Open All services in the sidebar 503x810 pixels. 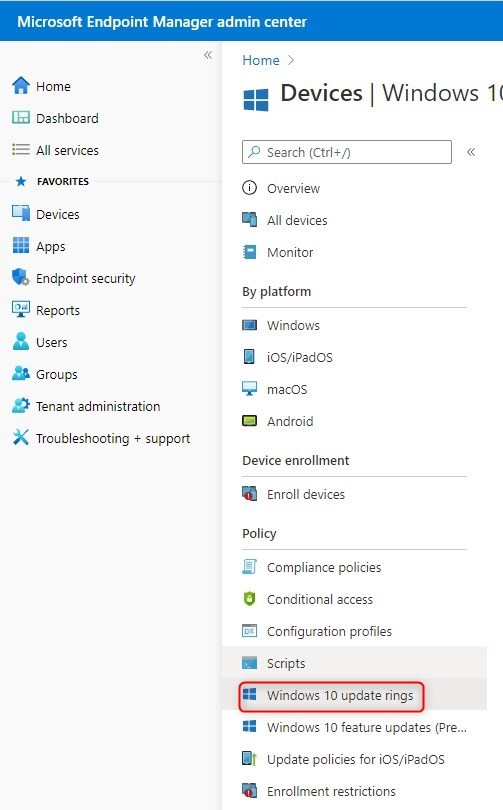[x=67, y=150]
